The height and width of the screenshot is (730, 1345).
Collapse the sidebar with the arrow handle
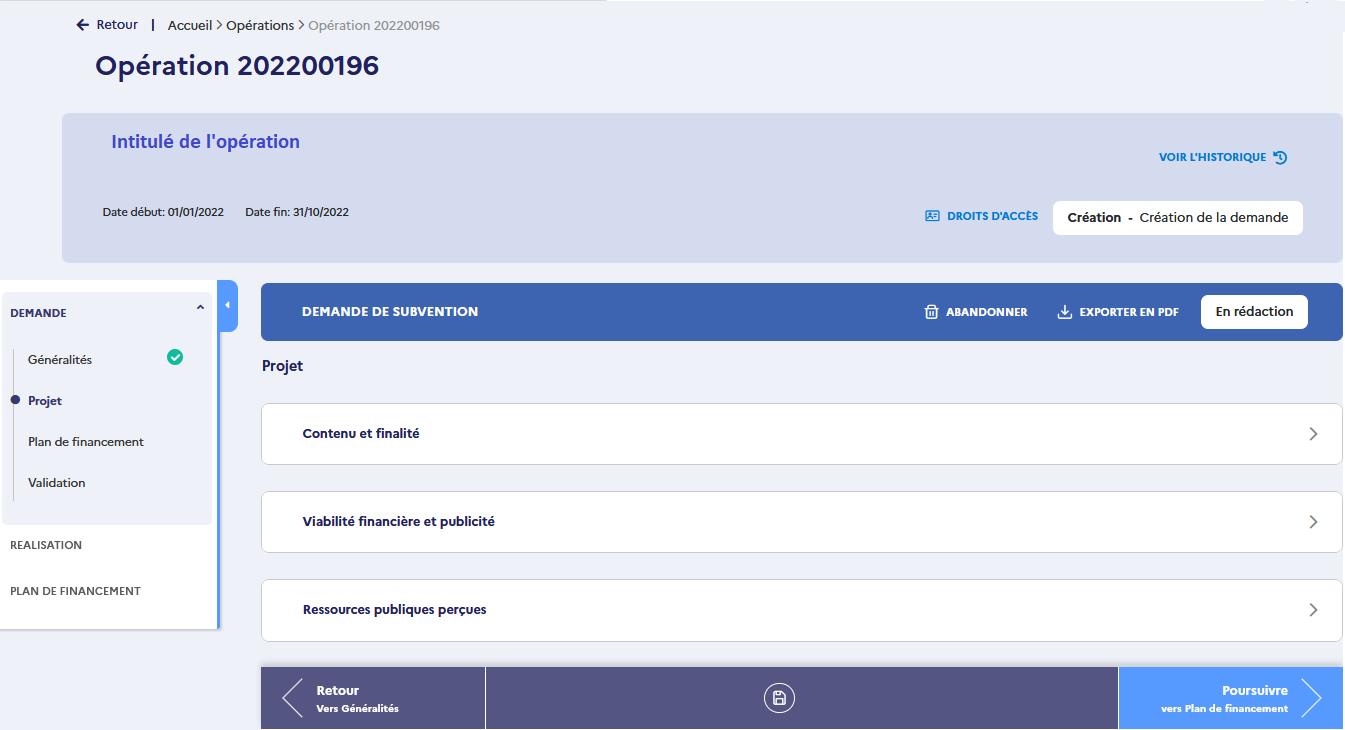click(228, 305)
